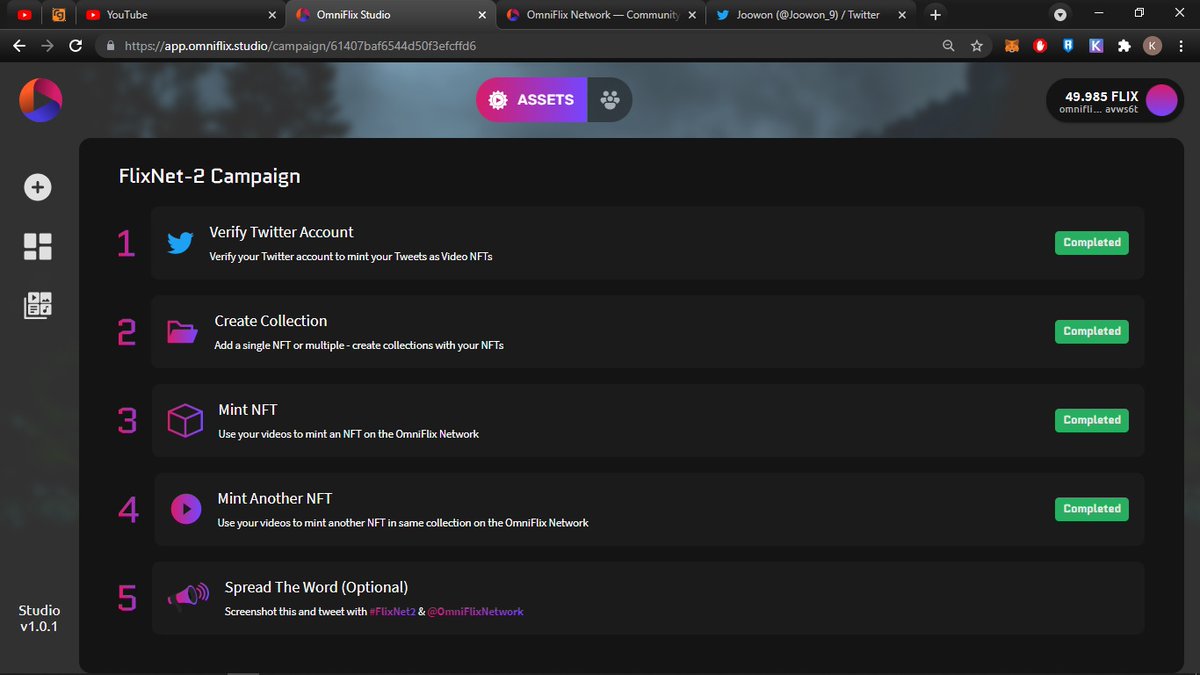Open the media library icon in sidebar
Viewport: 1200px width, 675px height.
coord(38,306)
